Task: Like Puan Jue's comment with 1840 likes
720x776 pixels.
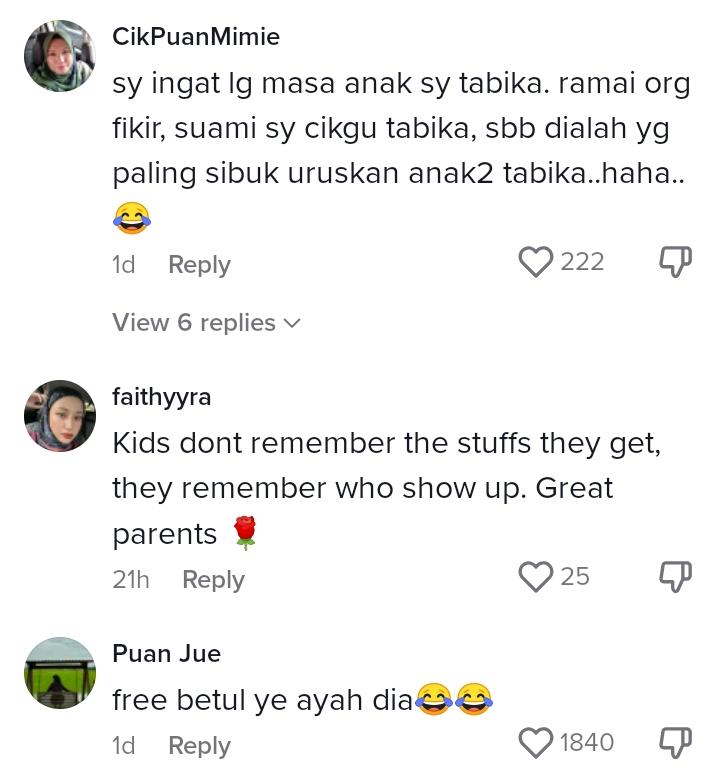Action: click(535, 743)
